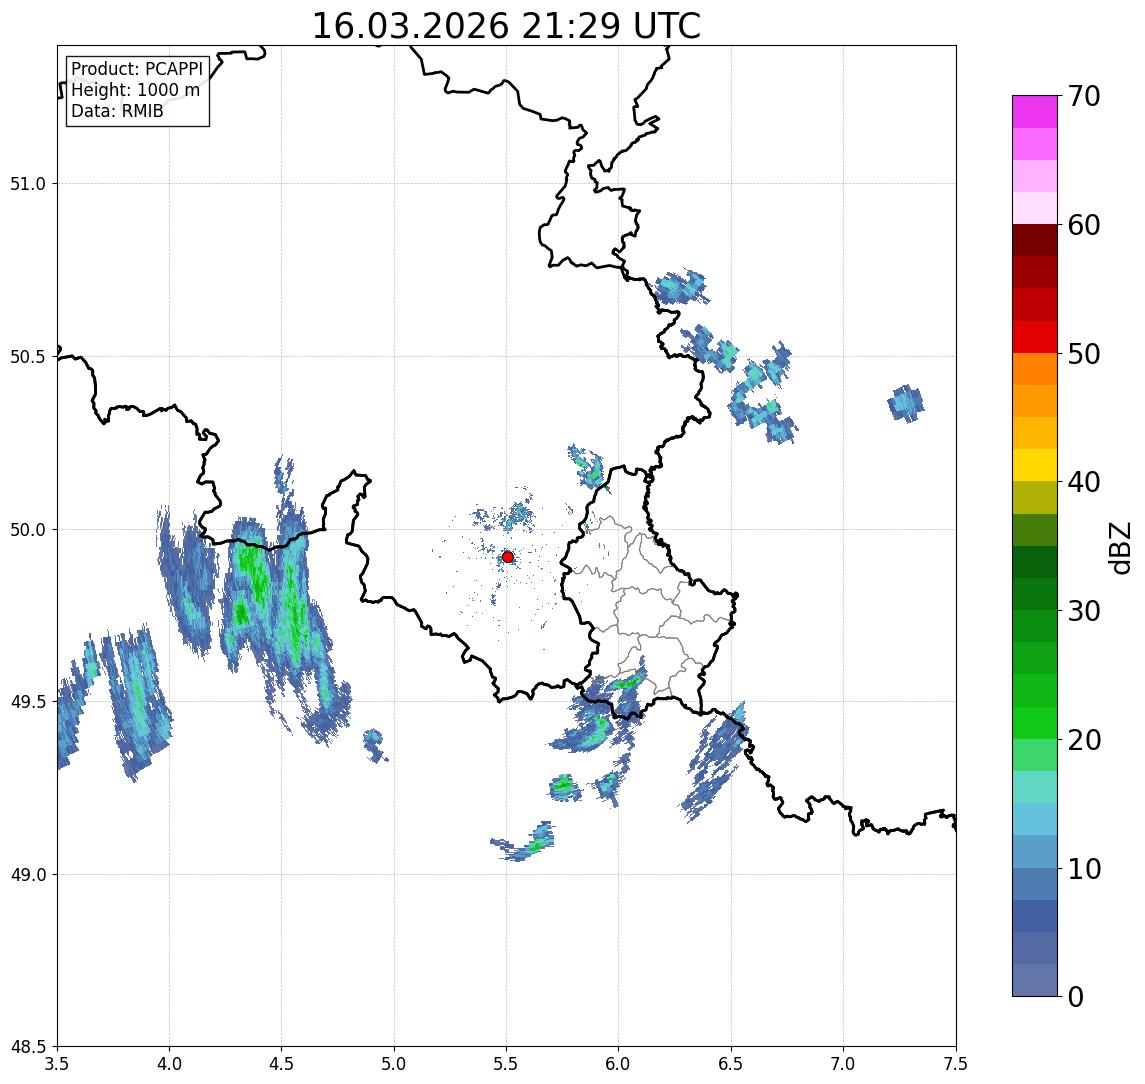Click the light cyan colorbar segment between 10 and 20

pyautogui.click(x=1035, y=787)
